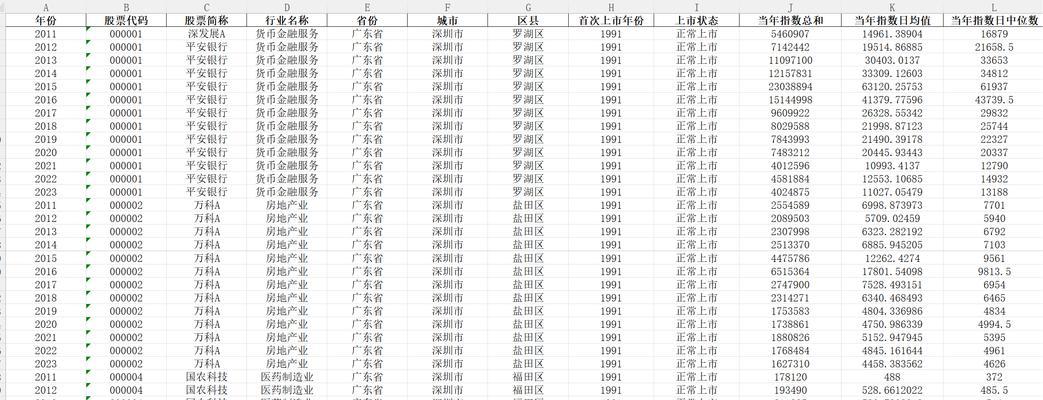1043x400 pixels.
Task: Click the cell showing 528.6612022
Action: (892, 390)
